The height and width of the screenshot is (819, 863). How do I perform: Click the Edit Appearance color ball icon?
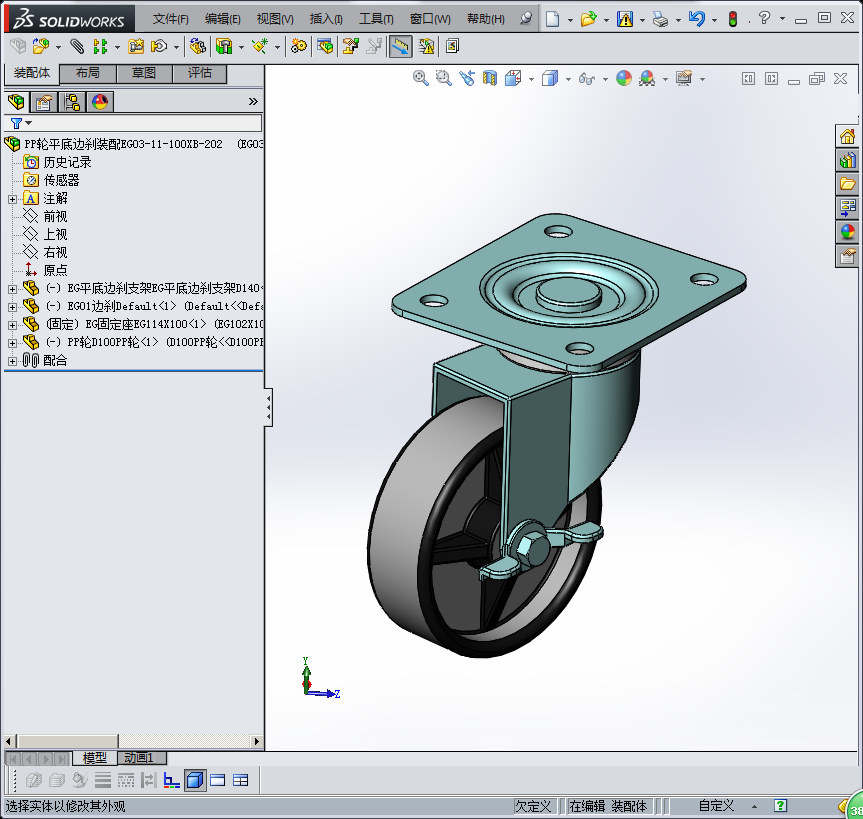(x=624, y=78)
